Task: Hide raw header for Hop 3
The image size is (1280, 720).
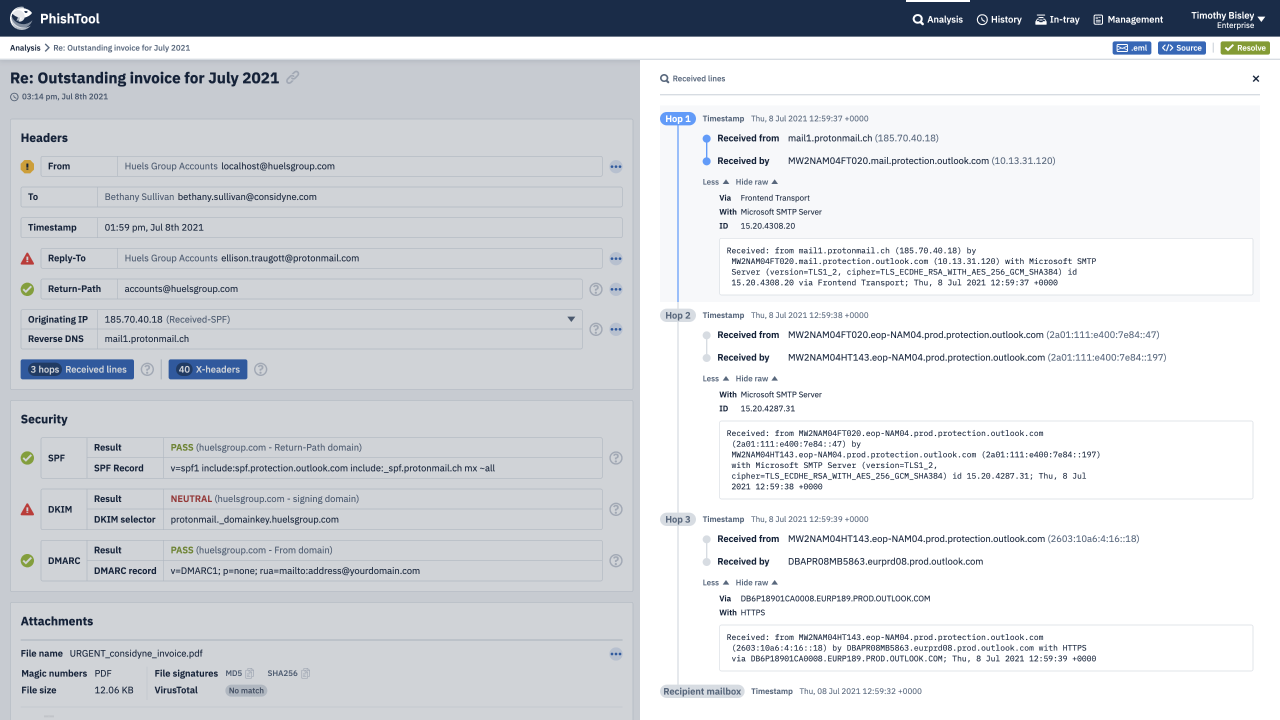Action: (x=756, y=583)
